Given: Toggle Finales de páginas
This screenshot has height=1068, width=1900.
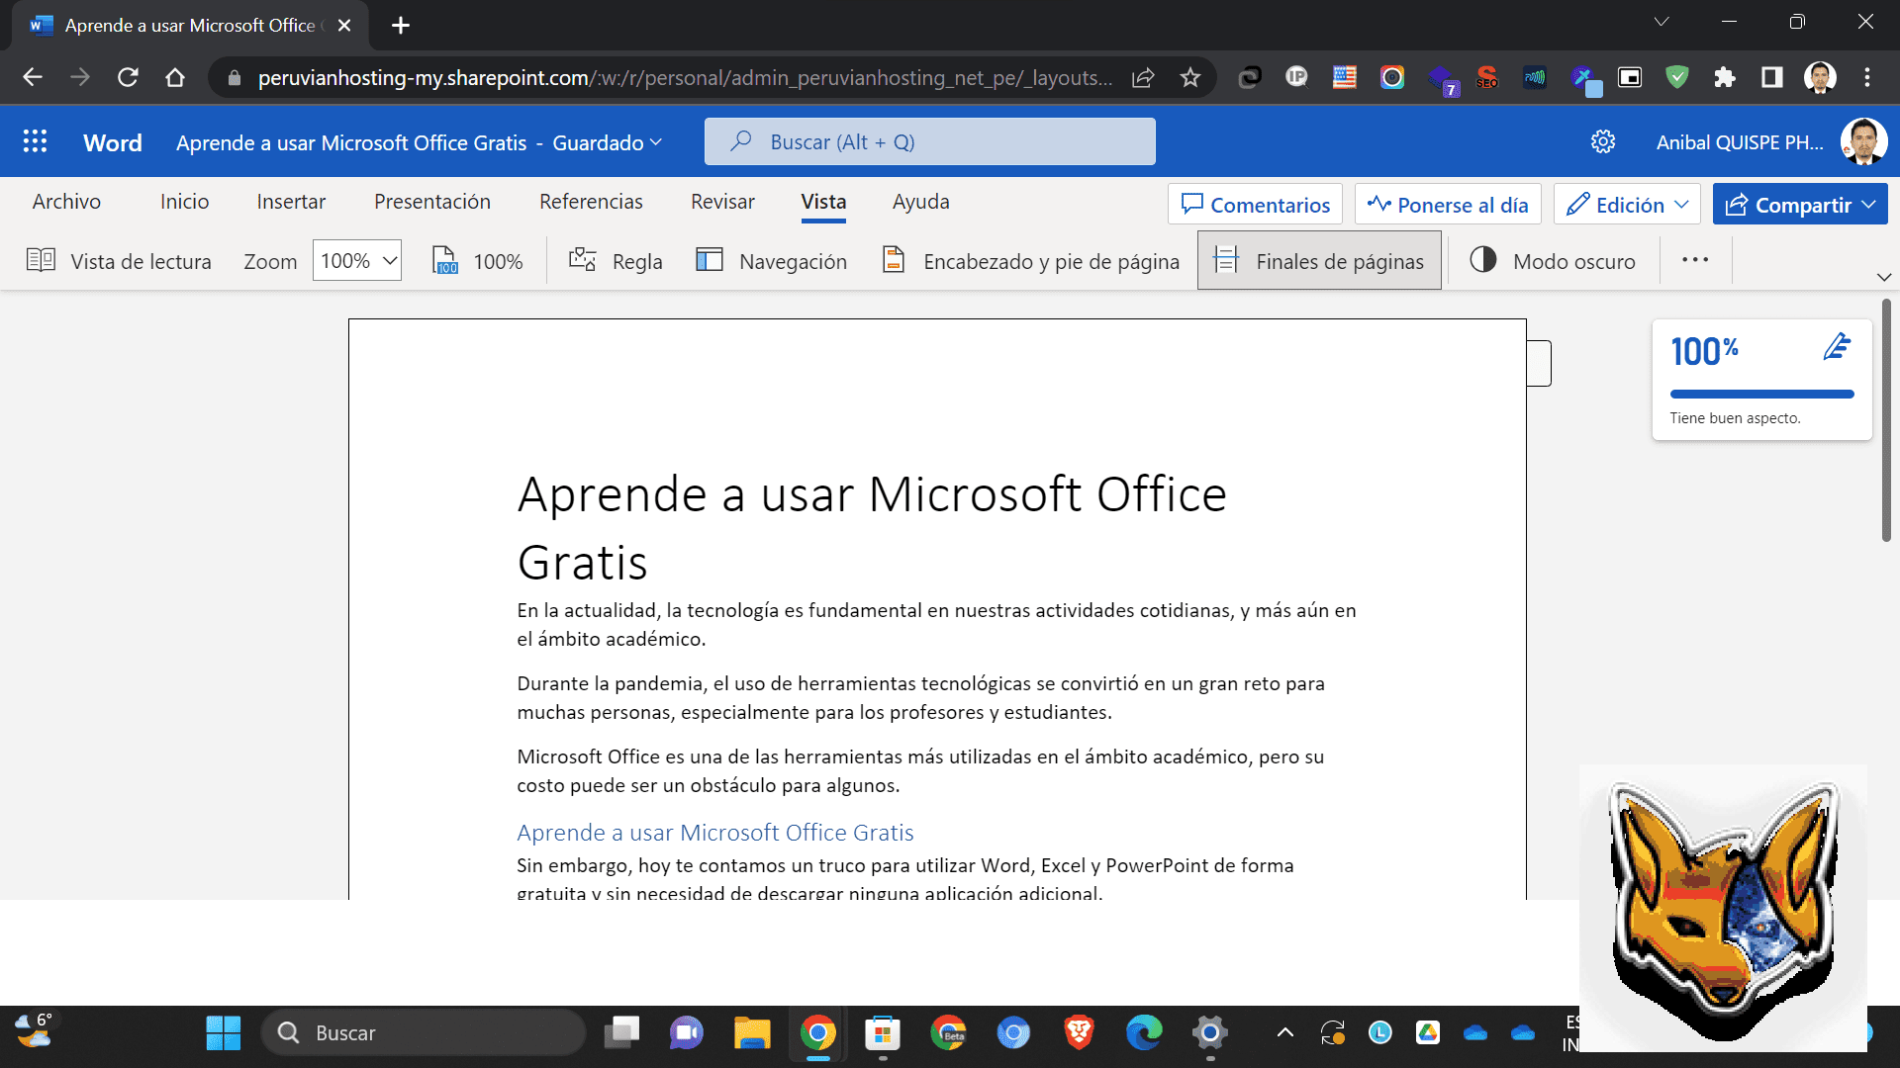Looking at the screenshot, I should (x=1319, y=261).
